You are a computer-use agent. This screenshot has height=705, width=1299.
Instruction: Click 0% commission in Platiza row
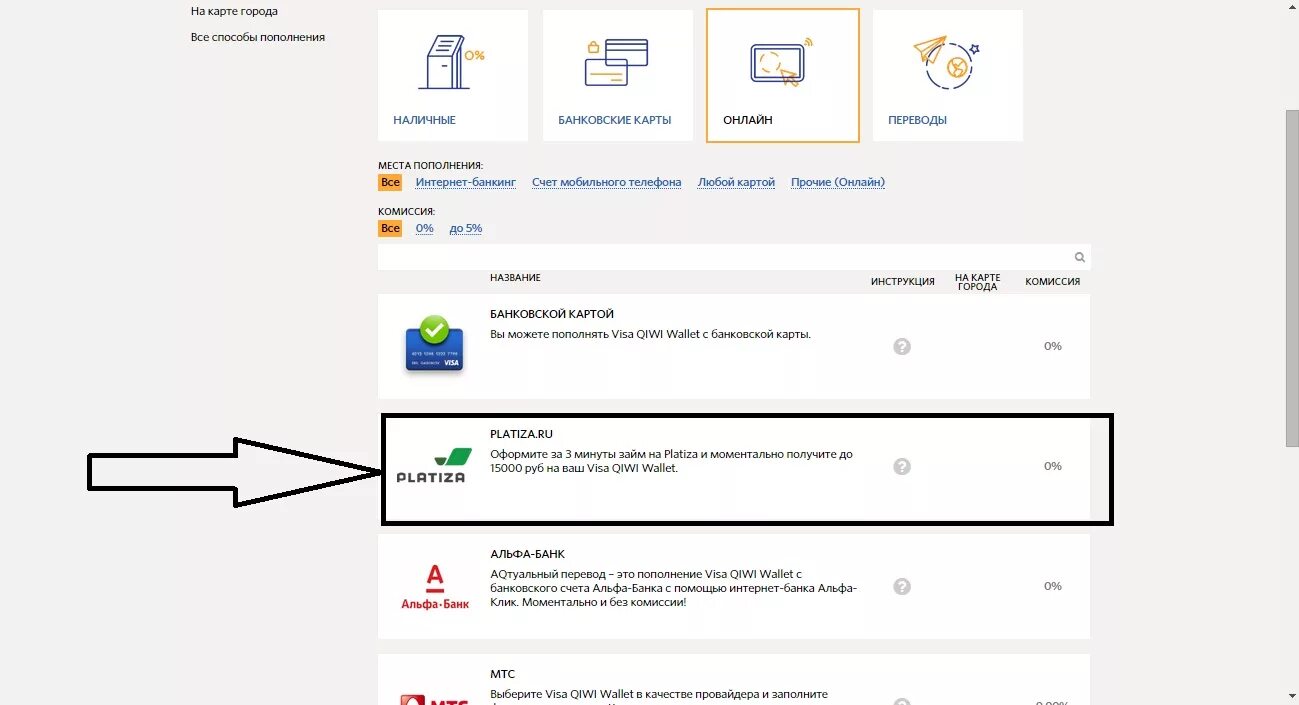1053,466
